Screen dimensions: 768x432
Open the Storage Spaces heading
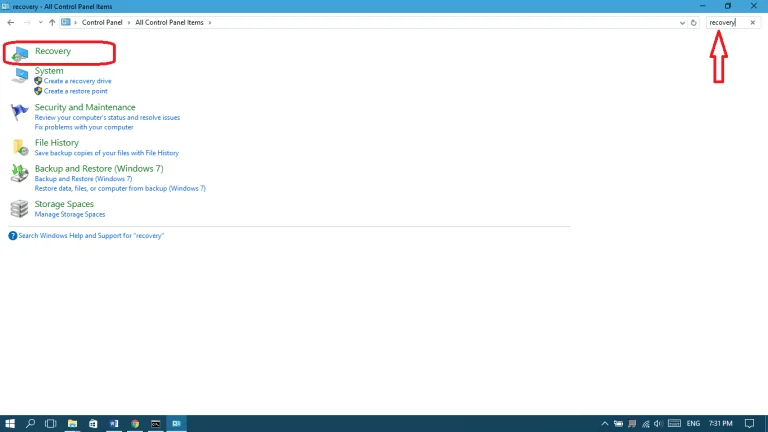64,204
